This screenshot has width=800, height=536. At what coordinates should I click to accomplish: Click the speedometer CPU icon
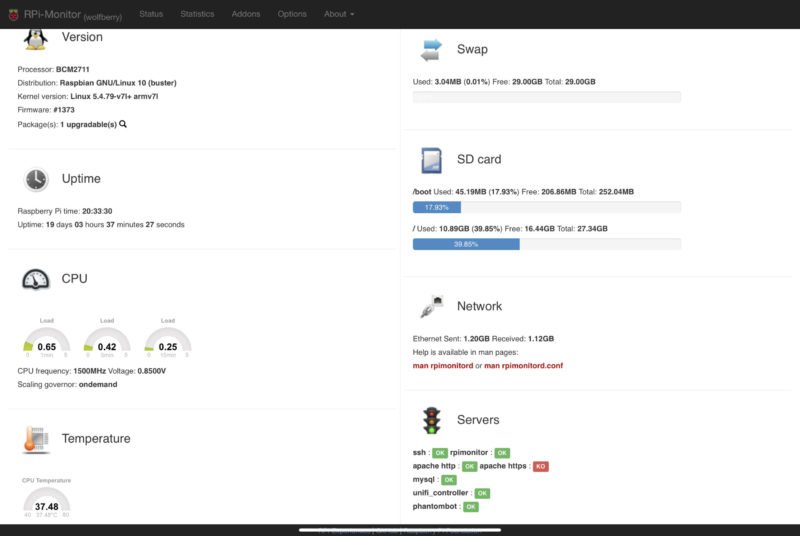36,279
